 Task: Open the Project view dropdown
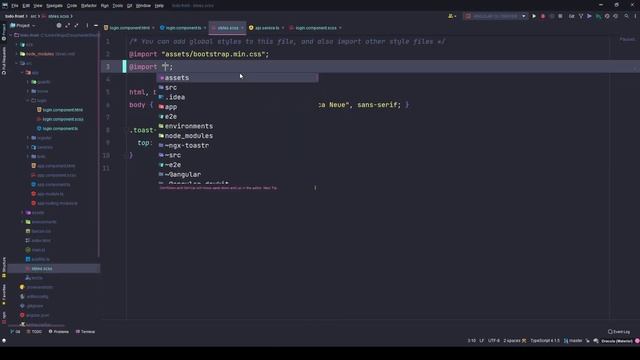point(23,25)
